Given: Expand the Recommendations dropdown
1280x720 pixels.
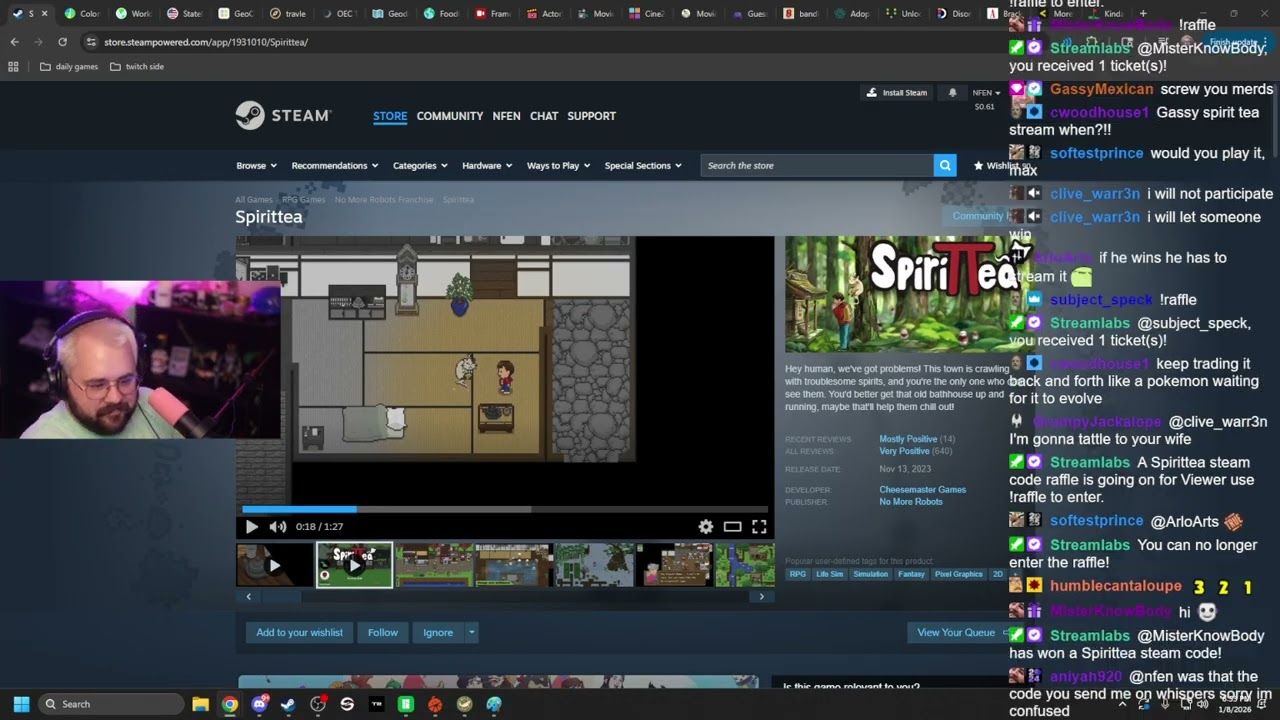Looking at the screenshot, I should click(335, 166).
